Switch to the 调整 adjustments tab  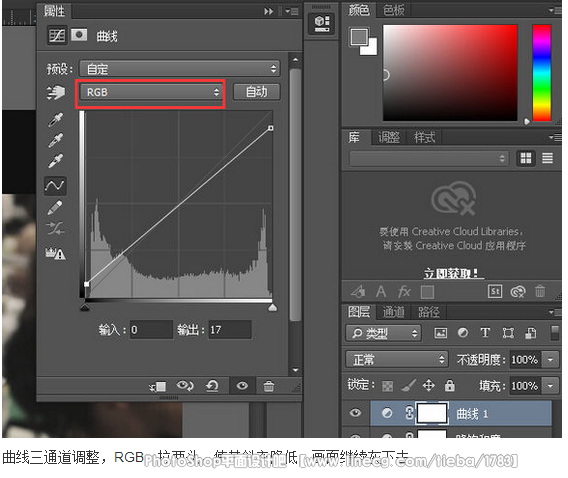(389, 137)
